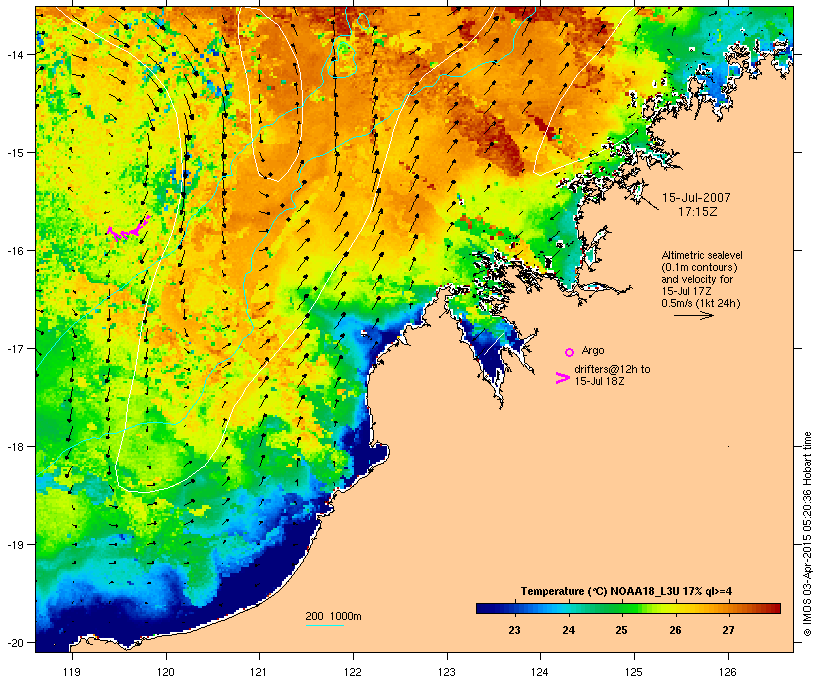
Task: Click the IMOS copyright timestamp vertical text
Action: 807,534
